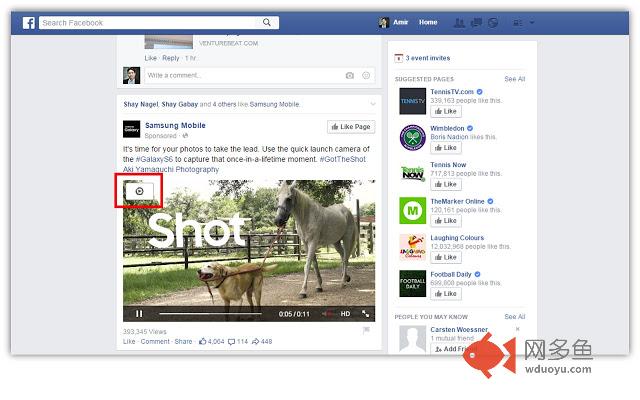
Task: Like the comment above
Action: pyautogui.click(x=151, y=58)
